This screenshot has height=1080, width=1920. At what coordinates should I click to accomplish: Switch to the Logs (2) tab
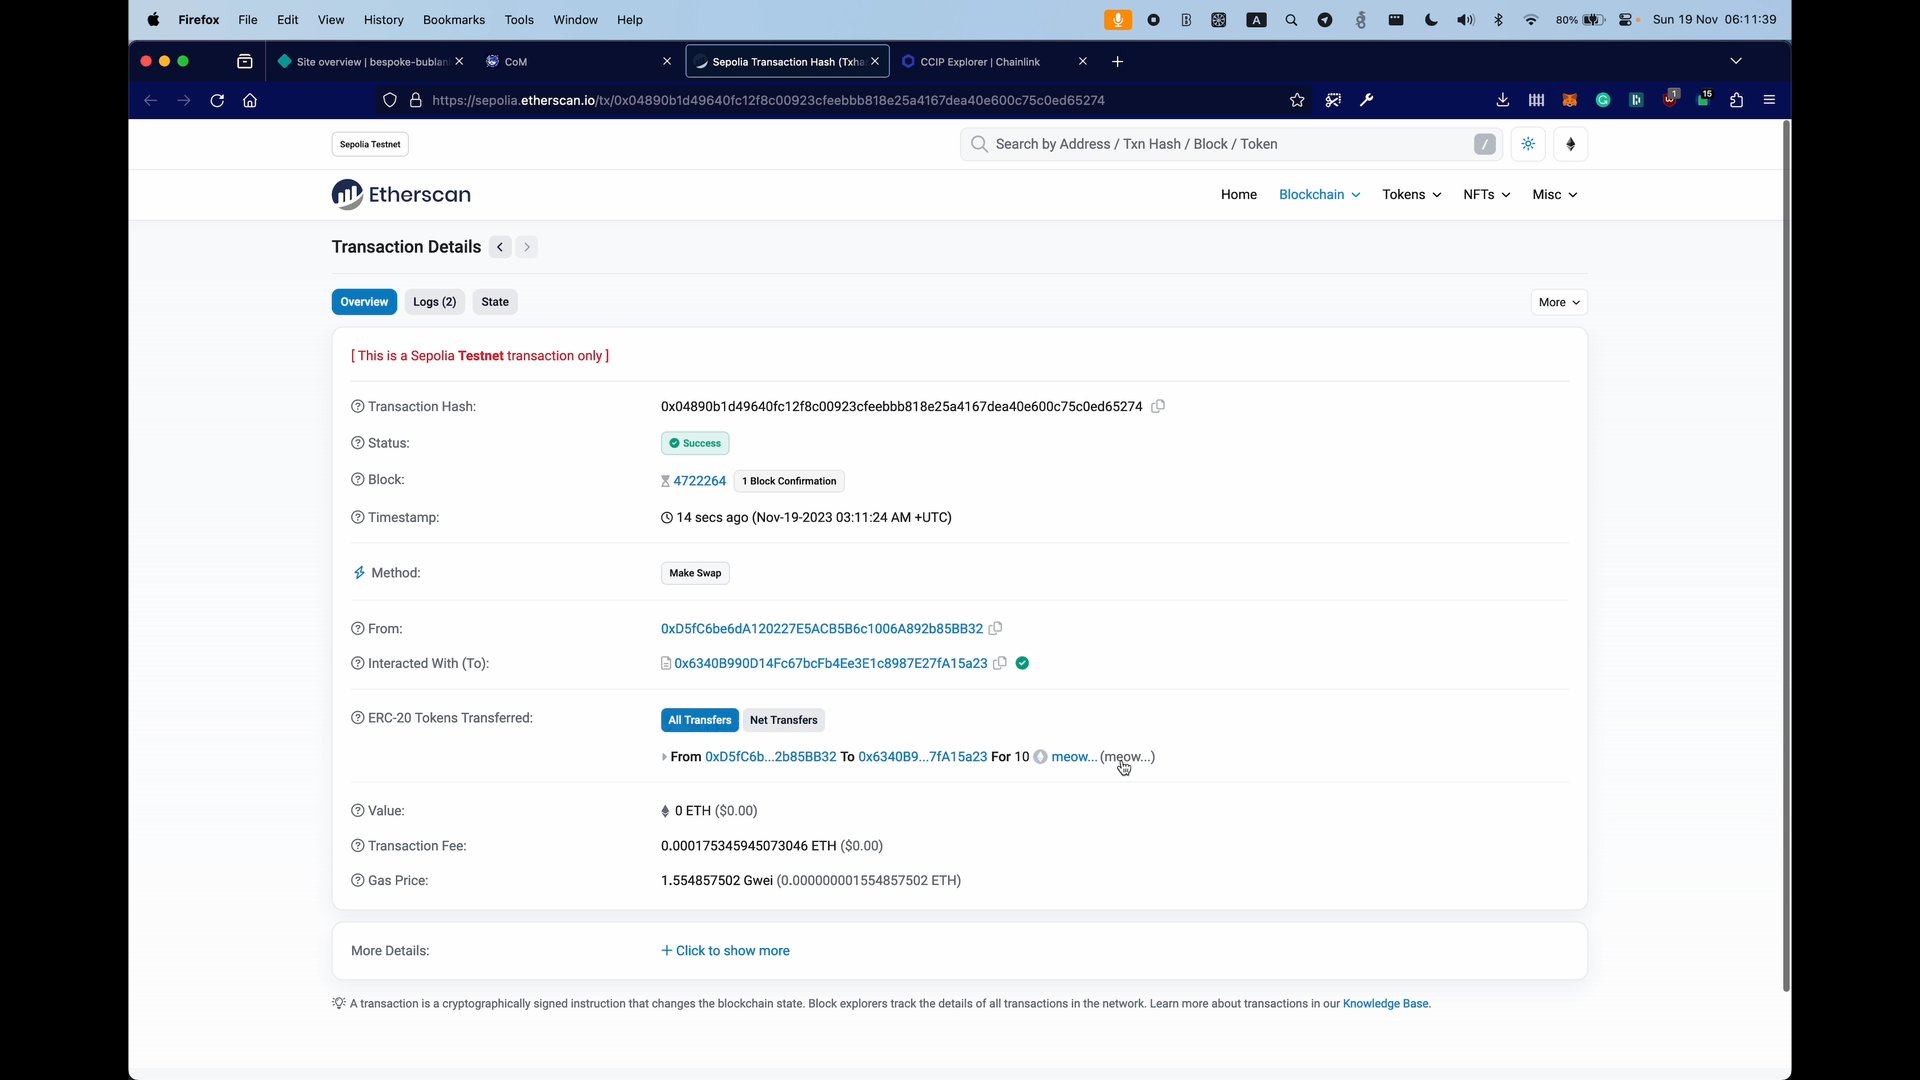point(434,302)
